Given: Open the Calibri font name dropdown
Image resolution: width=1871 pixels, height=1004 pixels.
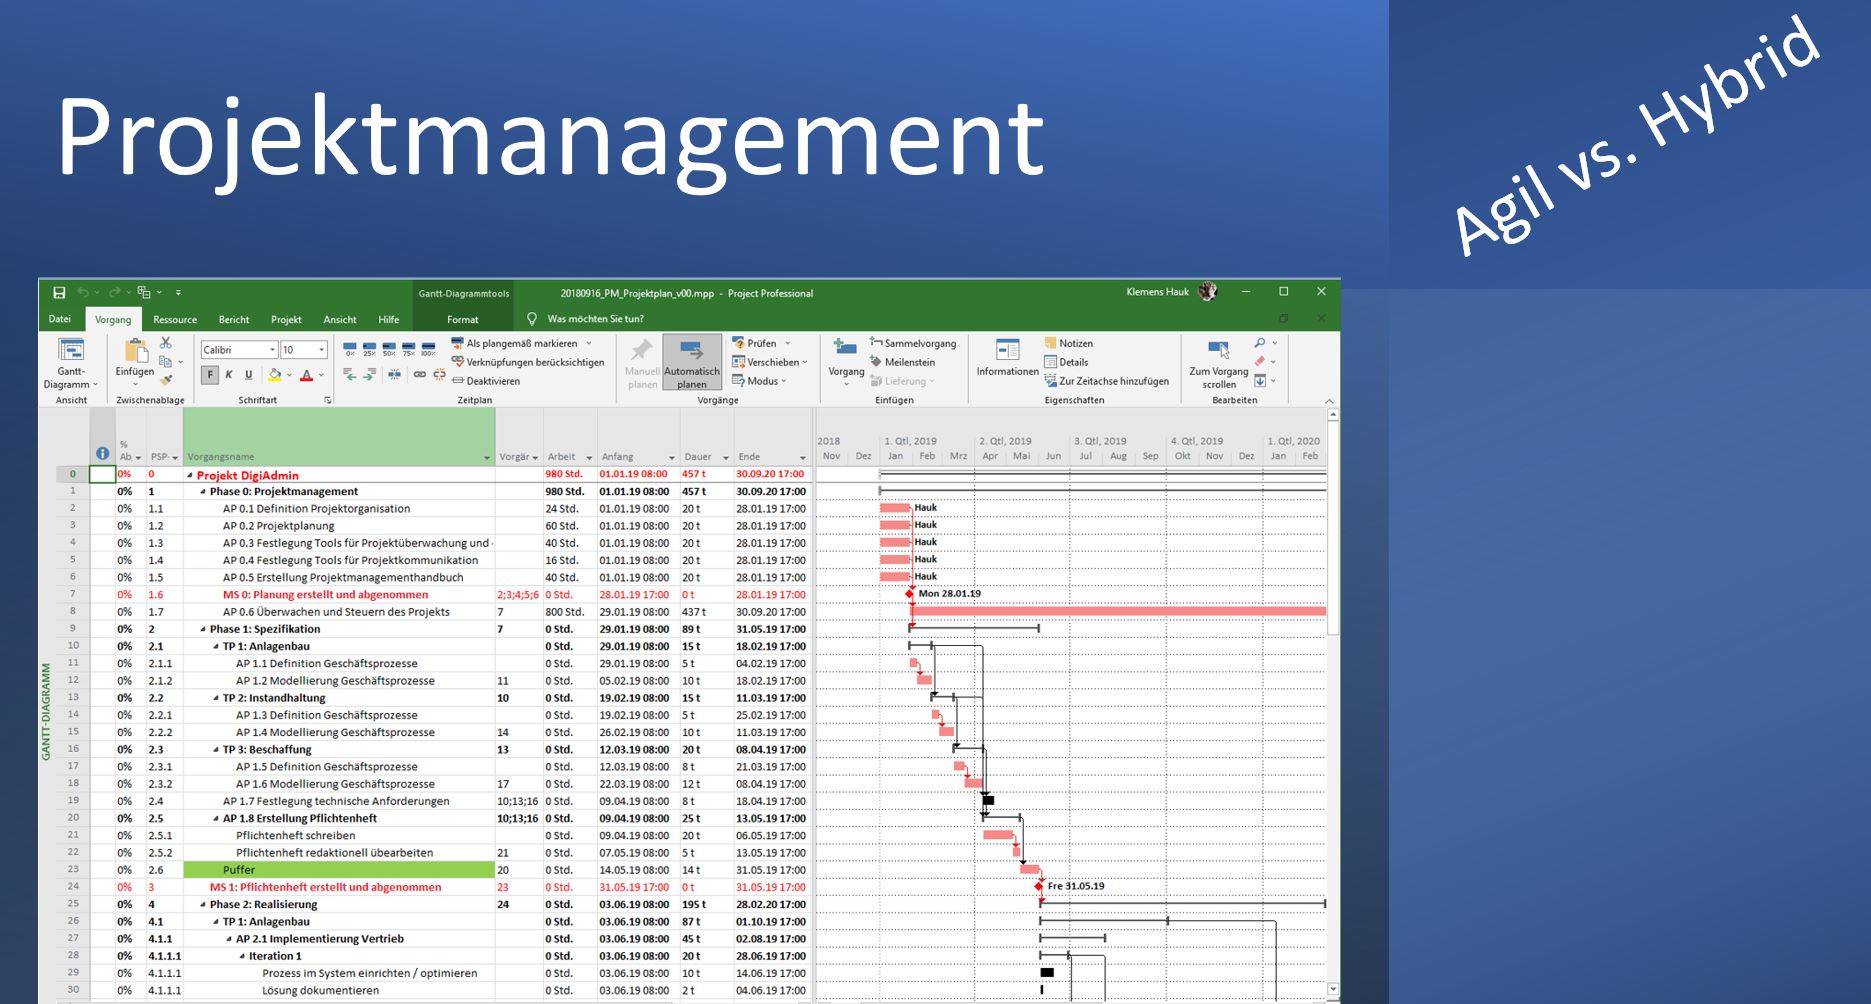Looking at the screenshot, I should click(271, 350).
